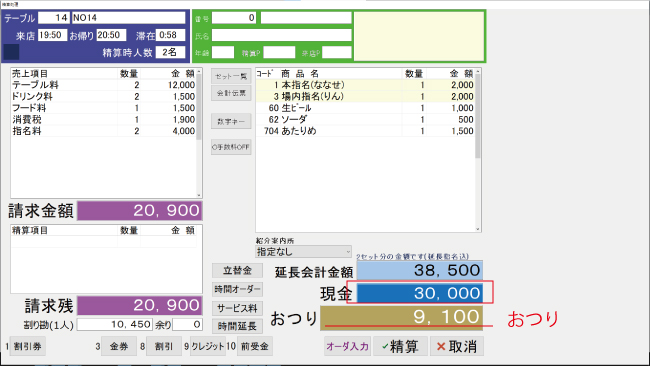650x366 pixels.
Task: Click the 取消 cancel button
Action: click(456, 347)
